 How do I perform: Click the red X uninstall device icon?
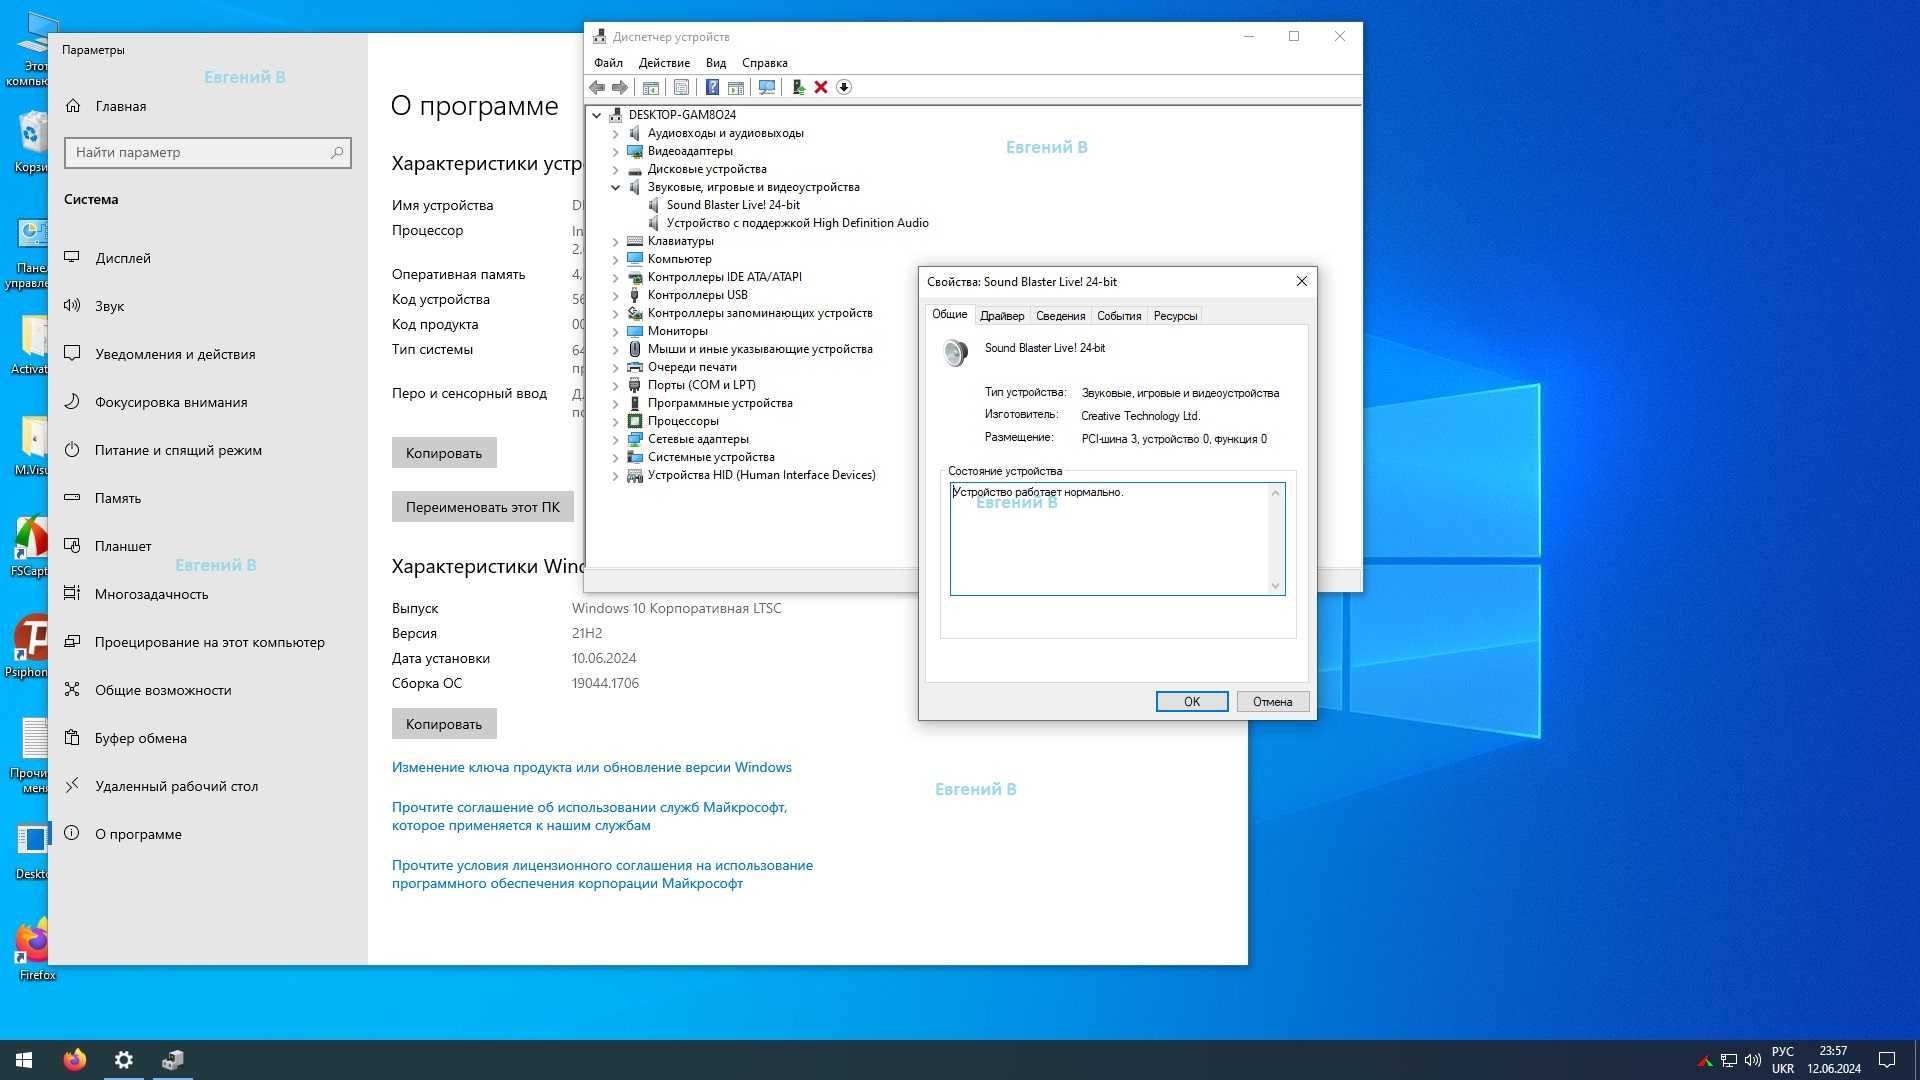pyautogui.click(x=821, y=88)
